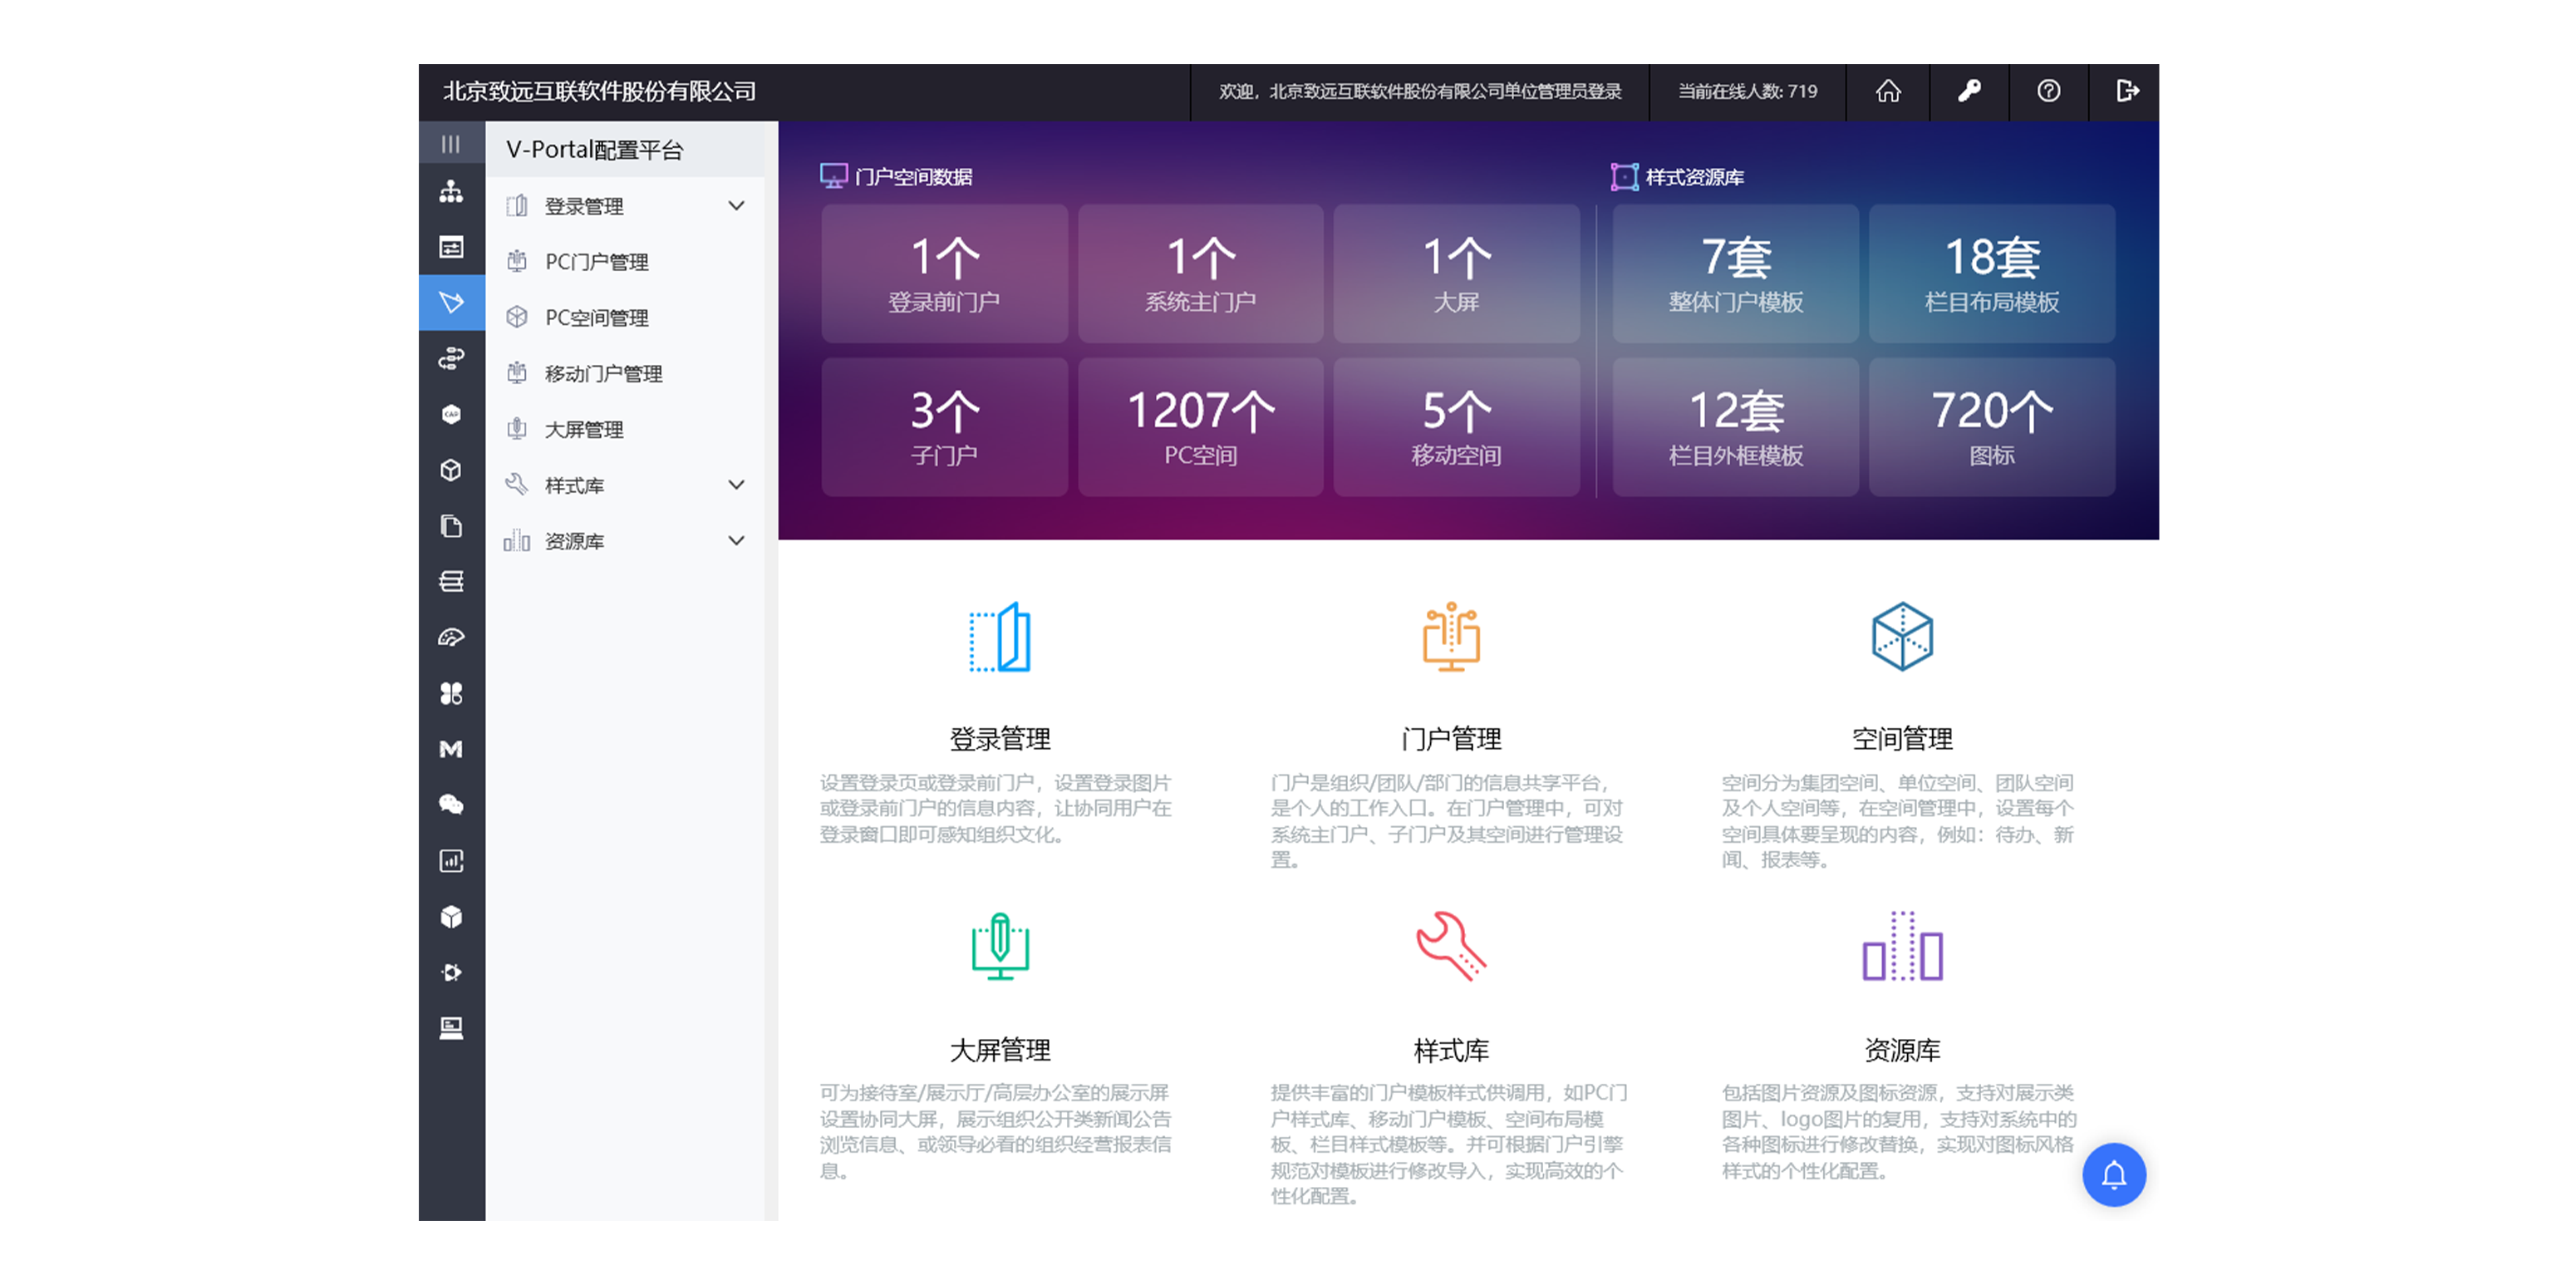Screen dimensions: 2576x1285
Task: Click the home icon in header
Action: [x=1887, y=91]
